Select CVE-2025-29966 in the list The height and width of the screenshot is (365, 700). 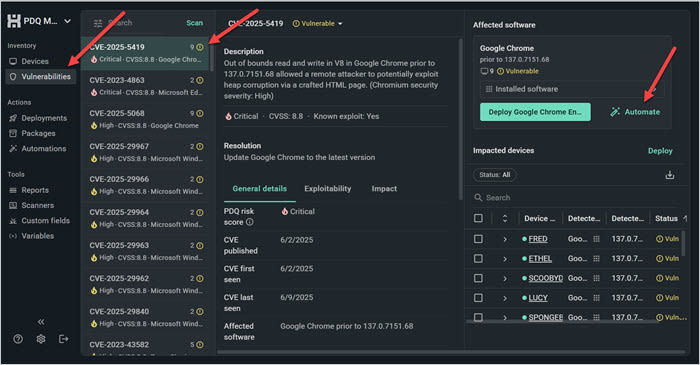(145, 185)
